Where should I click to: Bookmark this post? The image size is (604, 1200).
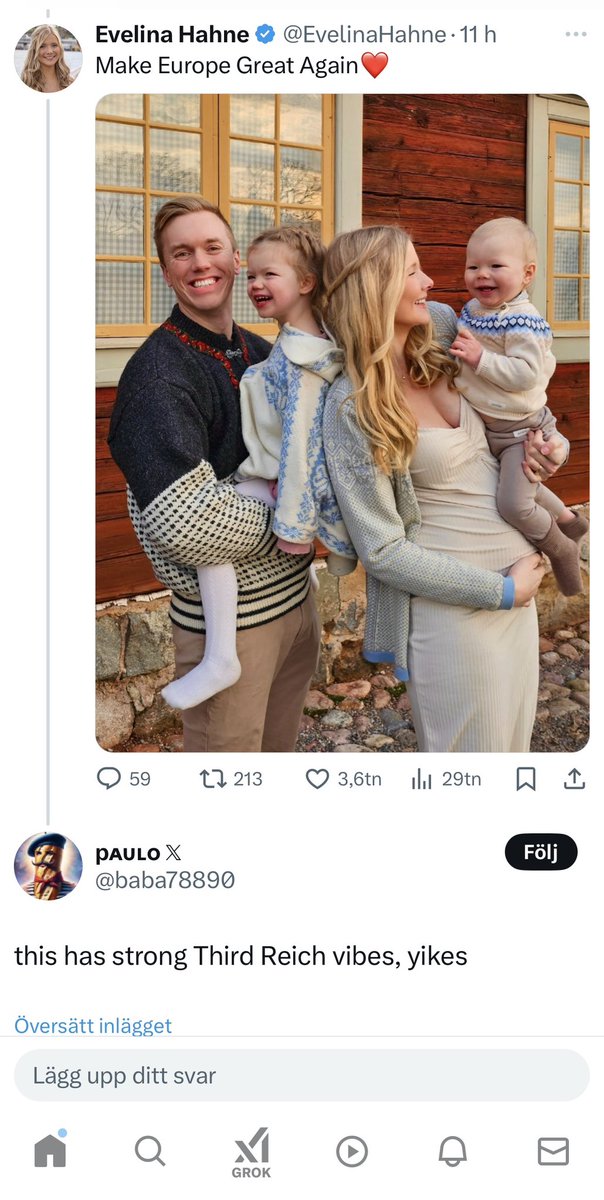point(525,778)
